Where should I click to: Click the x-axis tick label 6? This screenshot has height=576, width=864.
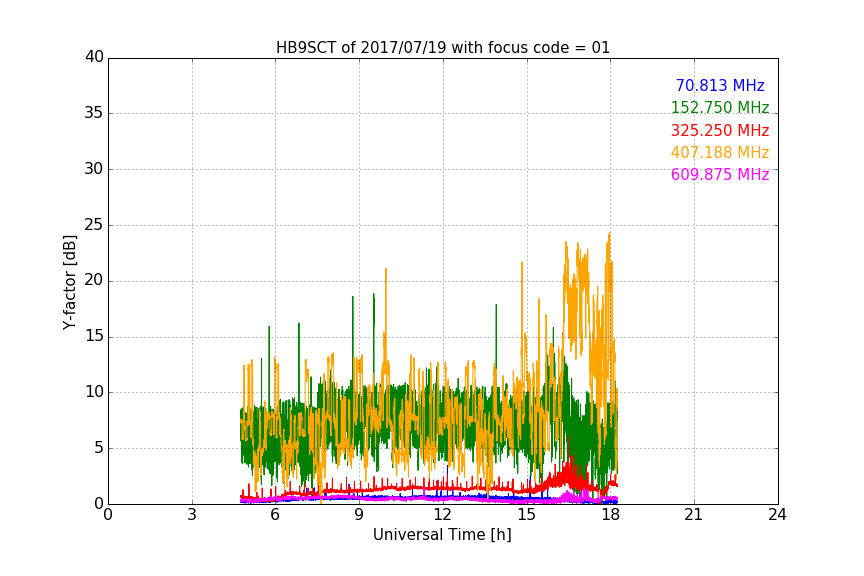pos(276,515)
